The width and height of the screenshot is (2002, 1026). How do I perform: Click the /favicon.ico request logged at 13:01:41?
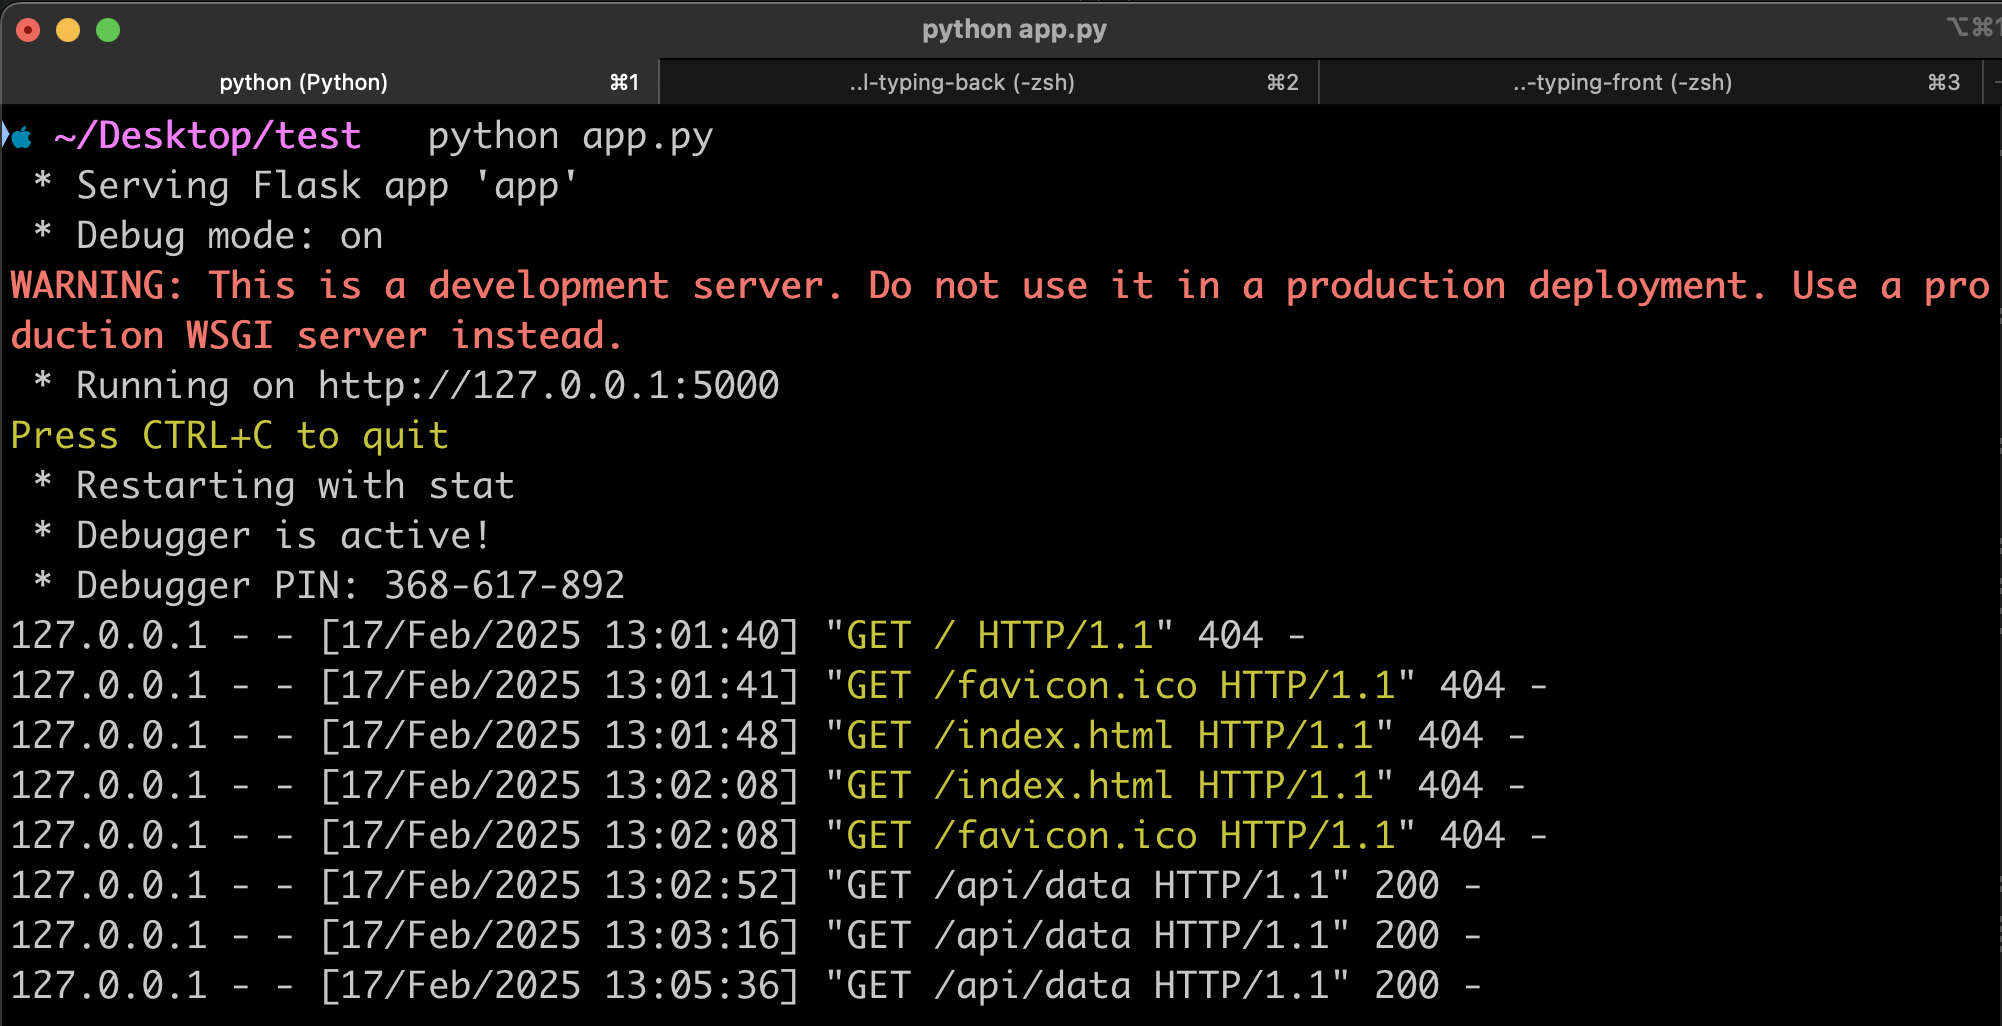click(x=1064, y=686)
